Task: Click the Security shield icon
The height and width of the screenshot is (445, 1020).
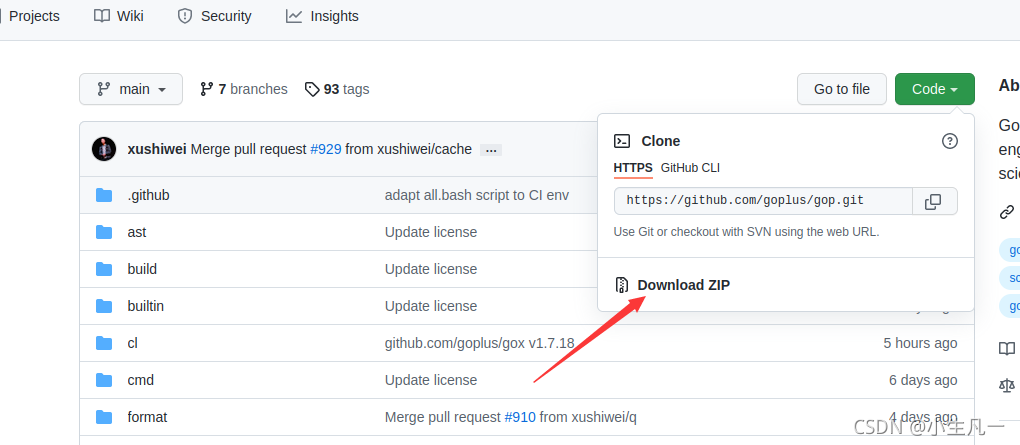Action: tap(185, 16)
